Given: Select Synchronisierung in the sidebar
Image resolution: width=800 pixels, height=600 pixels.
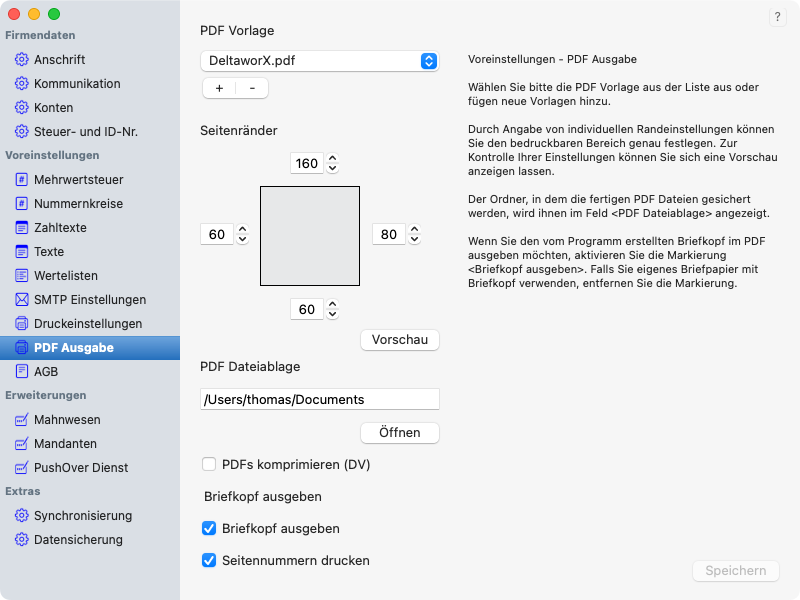Looking at the screenshot, I should (x=82, y=516).
